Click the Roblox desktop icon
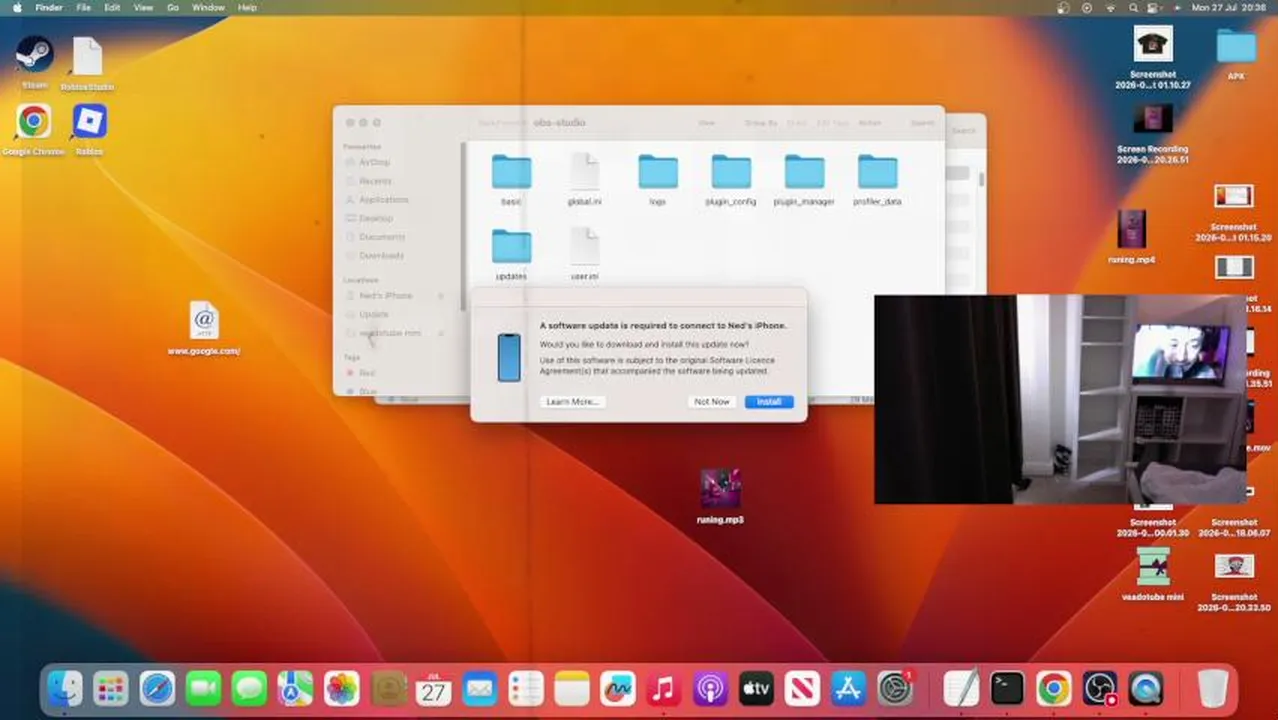 coord(89,121)
